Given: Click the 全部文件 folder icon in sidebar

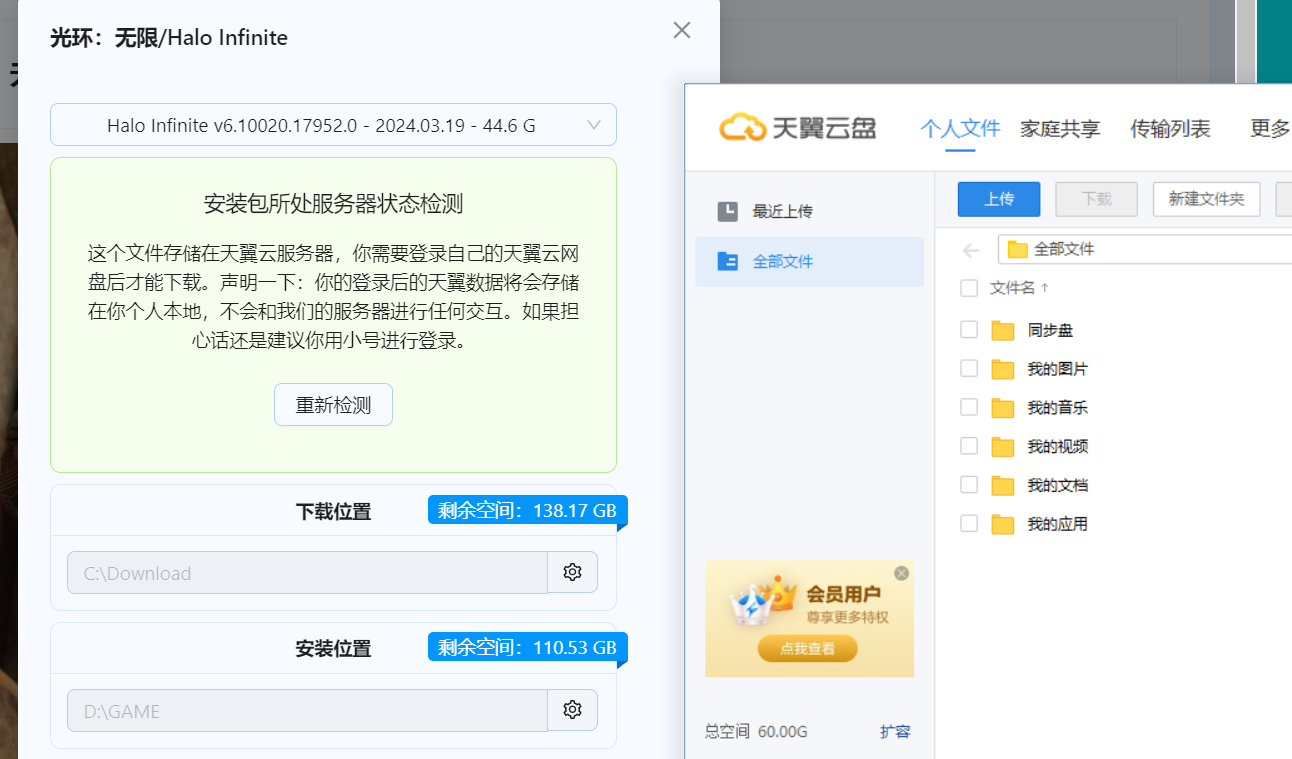Looking at the screenshot, I should point(728,261).
